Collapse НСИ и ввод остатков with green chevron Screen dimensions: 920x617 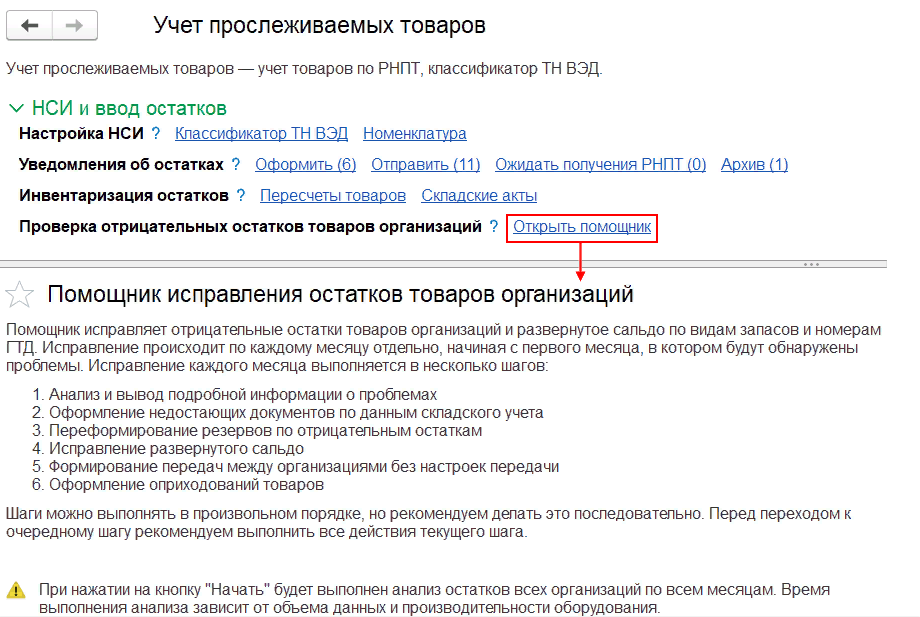16,108
